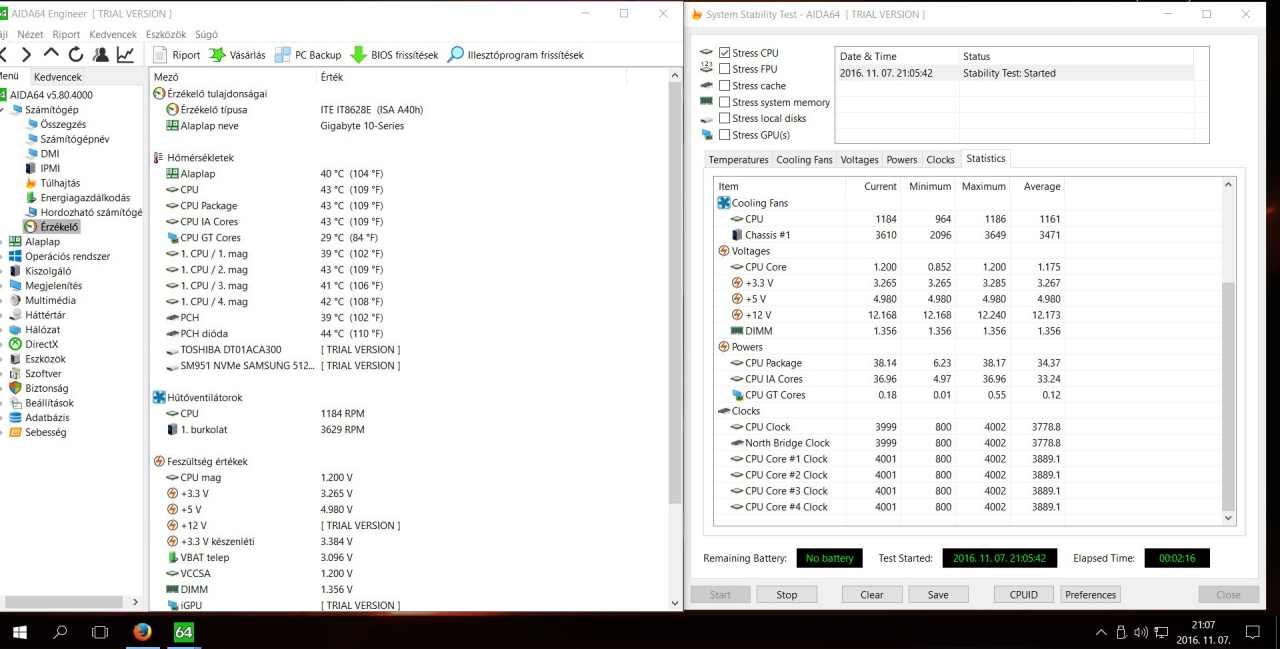This screenshot has height=649, width=1280.
Task: Click the Vásárlás purchase button
Action: click(x=237, y=55)
